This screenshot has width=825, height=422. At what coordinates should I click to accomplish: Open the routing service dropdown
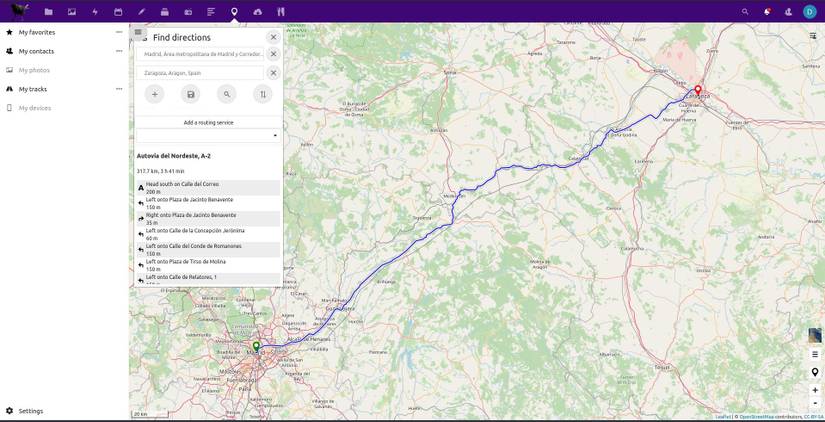[208, 136]
